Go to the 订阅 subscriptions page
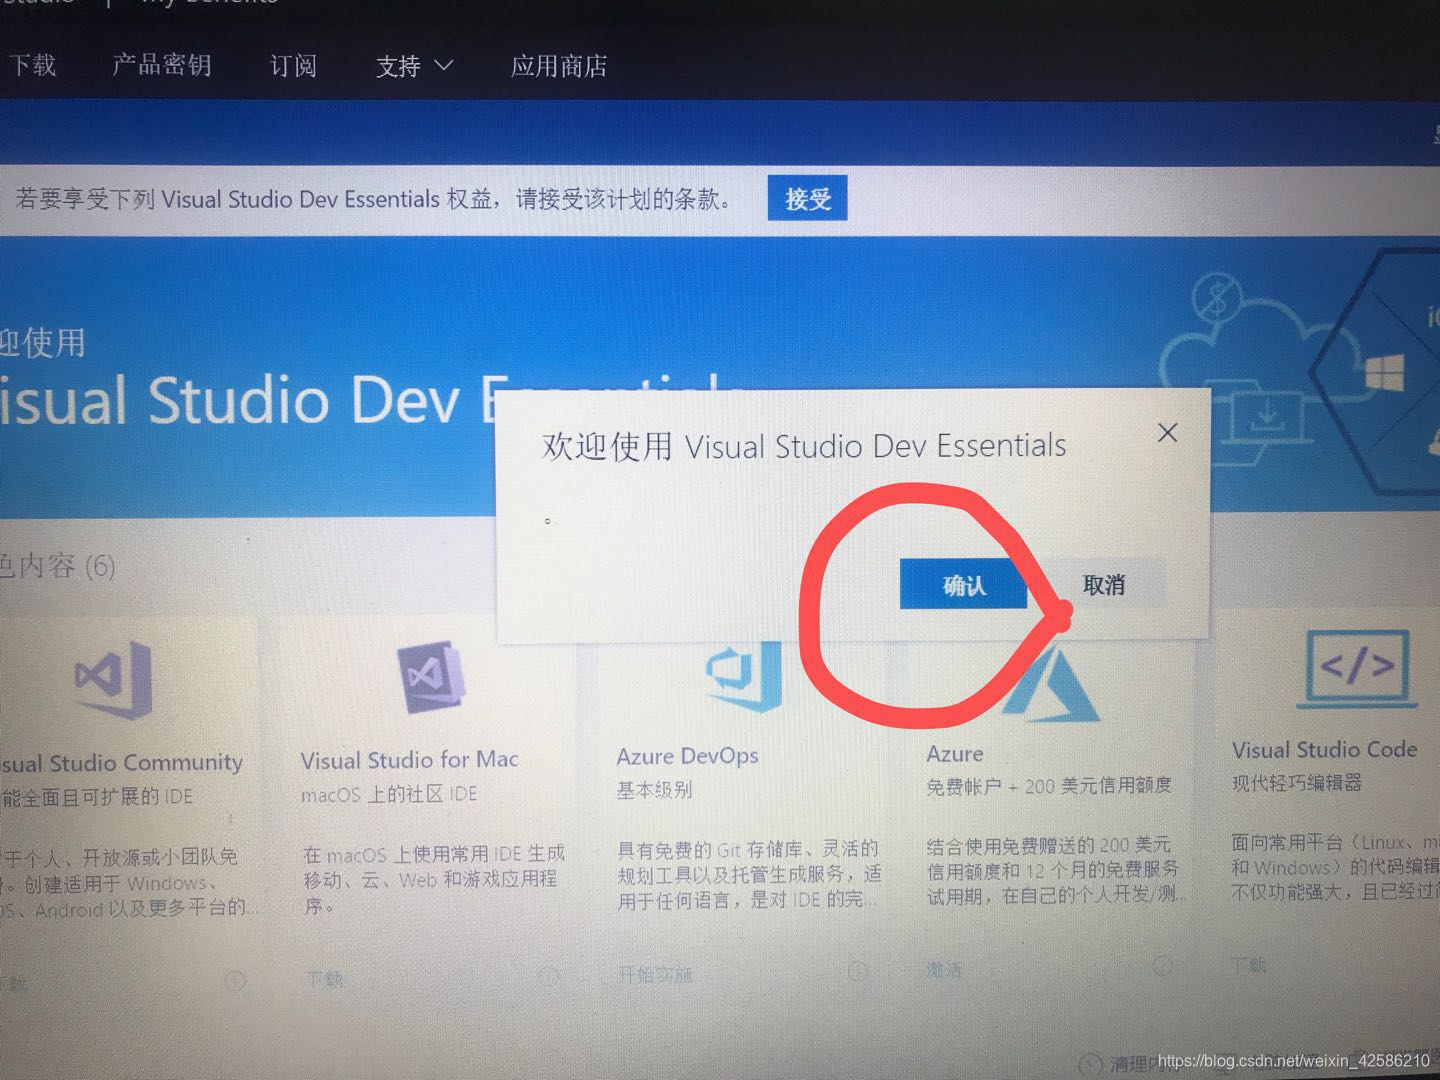 (293, 66)
